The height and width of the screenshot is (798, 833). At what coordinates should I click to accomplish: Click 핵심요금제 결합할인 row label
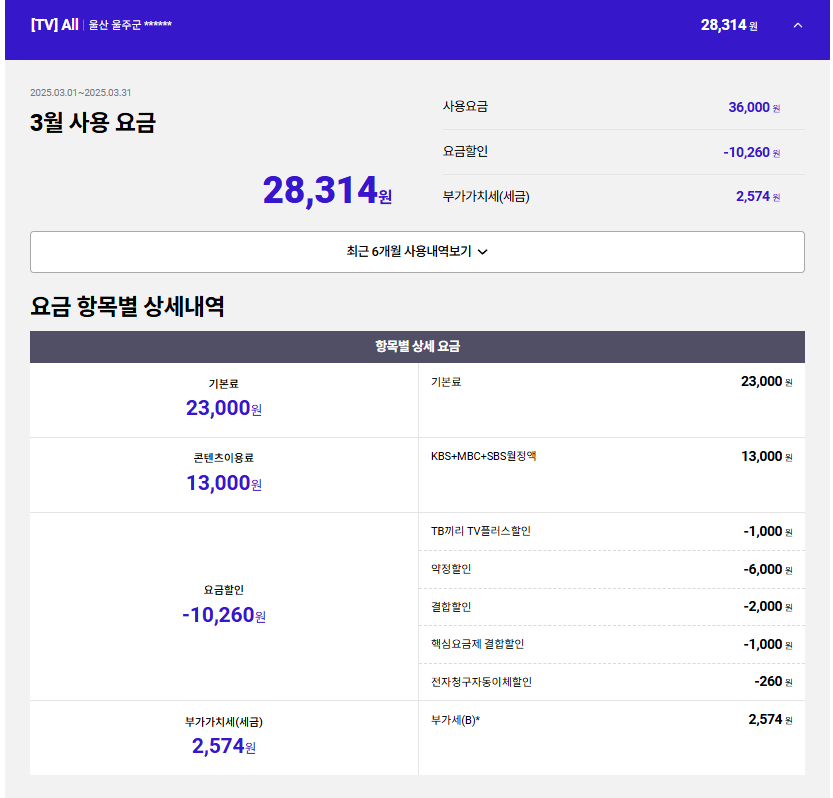click(478, 644)
